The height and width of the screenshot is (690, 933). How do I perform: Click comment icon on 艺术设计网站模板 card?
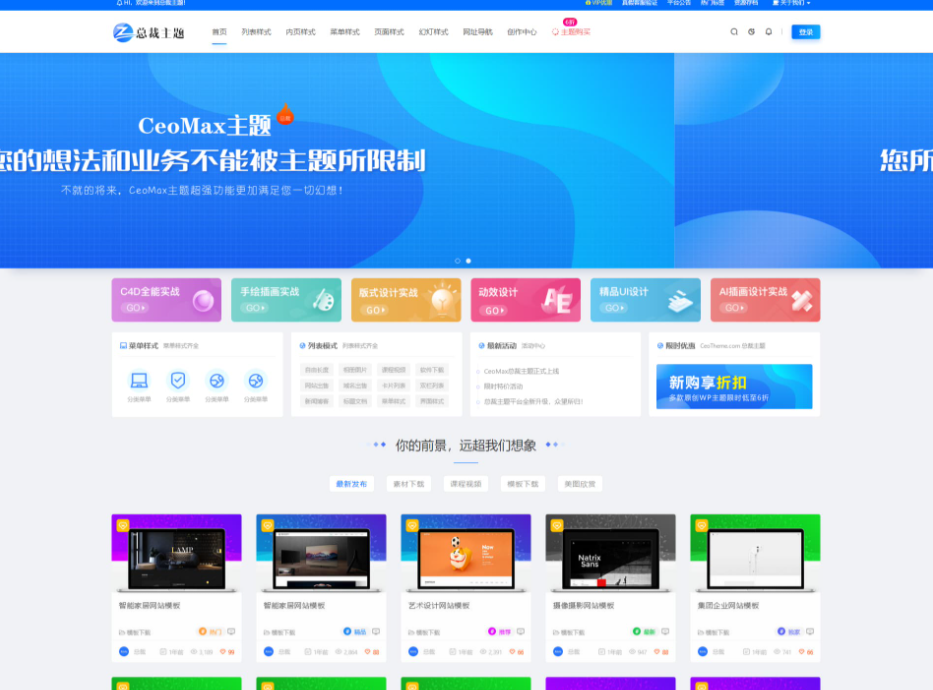tap(521, 632)
